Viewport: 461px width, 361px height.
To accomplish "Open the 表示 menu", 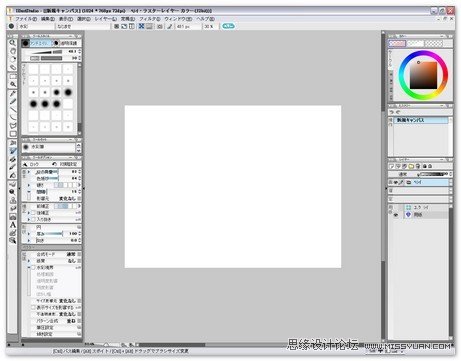I will [65, 19].
